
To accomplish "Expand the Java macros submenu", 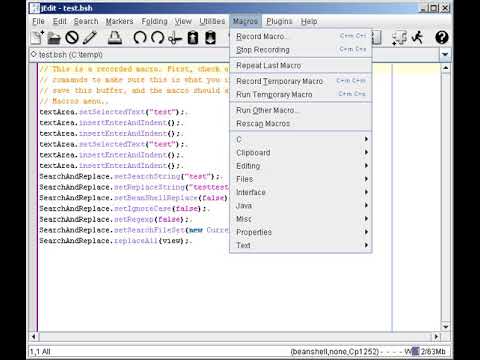I will tap(301, 205).
